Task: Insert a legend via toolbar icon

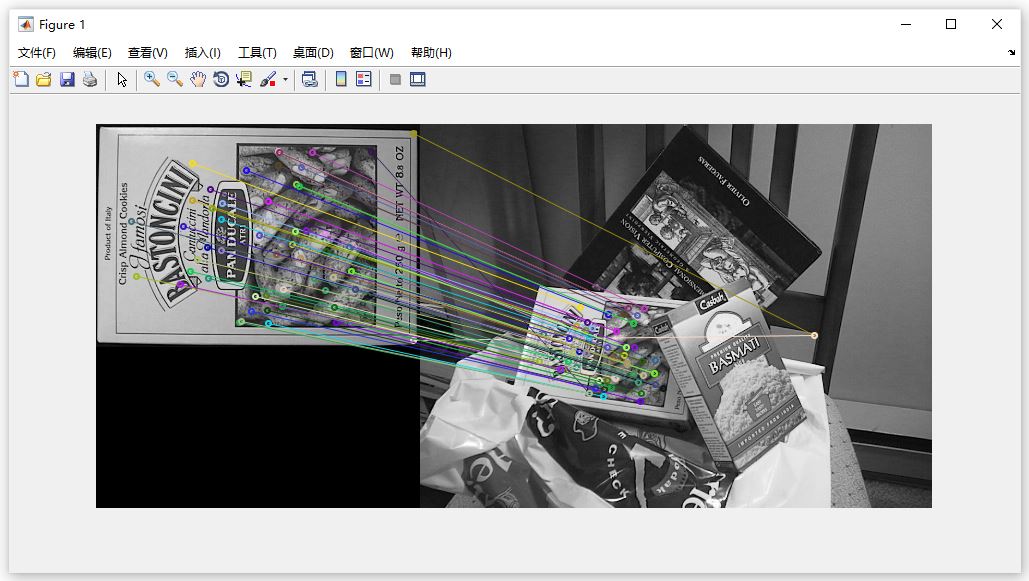Action: [364, 79]
